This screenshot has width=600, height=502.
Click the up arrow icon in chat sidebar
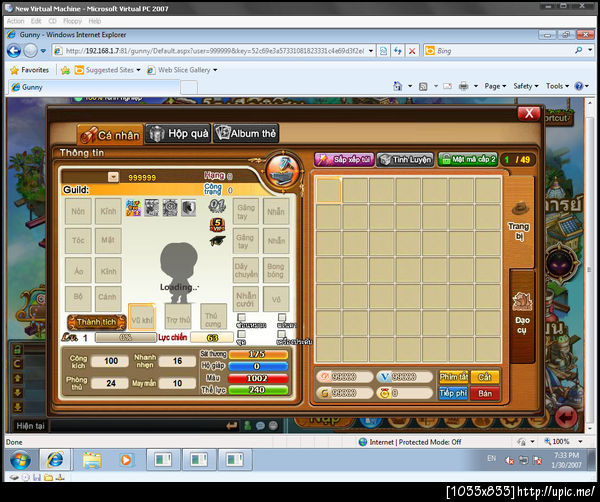click(x=18, y=378)
